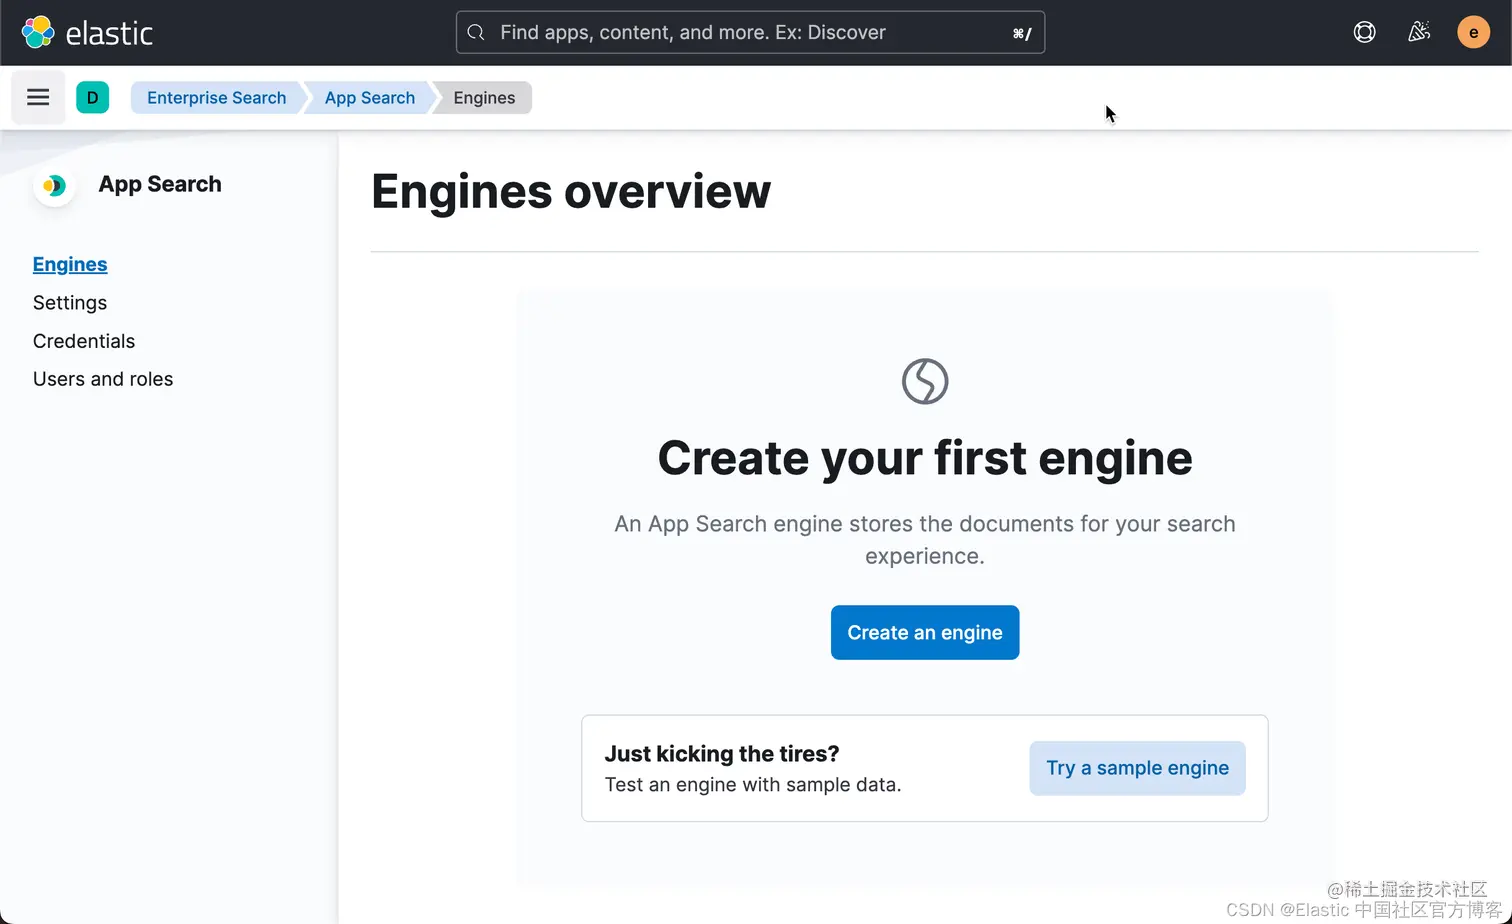Open the hamburger navigation menu

click(38, 97)
